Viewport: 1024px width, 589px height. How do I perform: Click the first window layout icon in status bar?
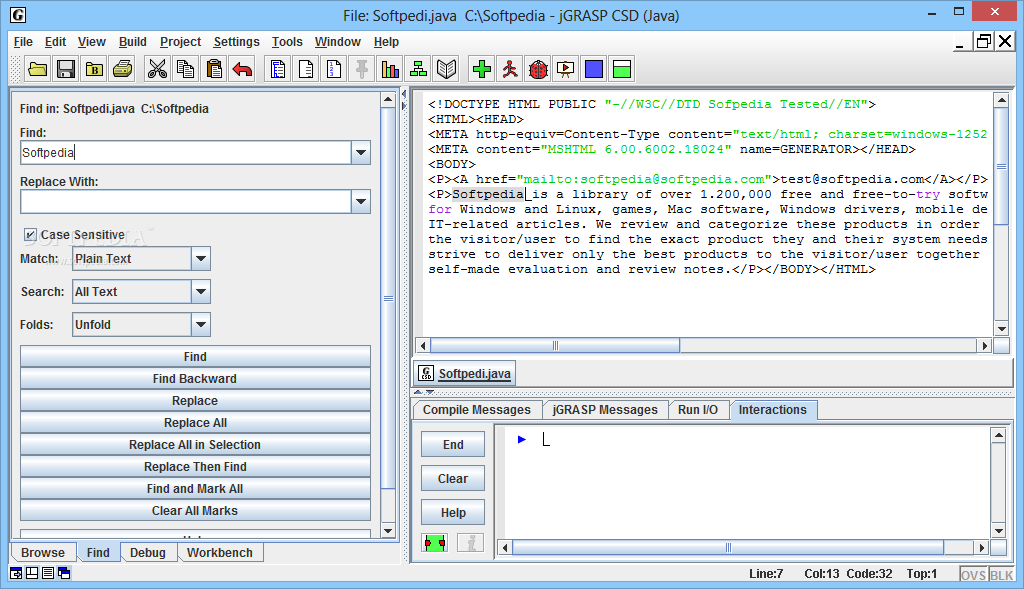pos(16,573)
